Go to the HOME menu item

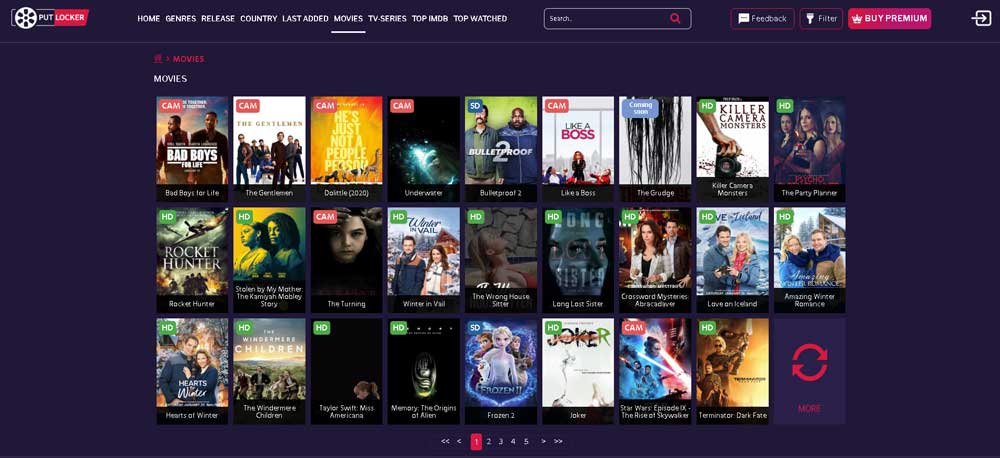point(149,18)
